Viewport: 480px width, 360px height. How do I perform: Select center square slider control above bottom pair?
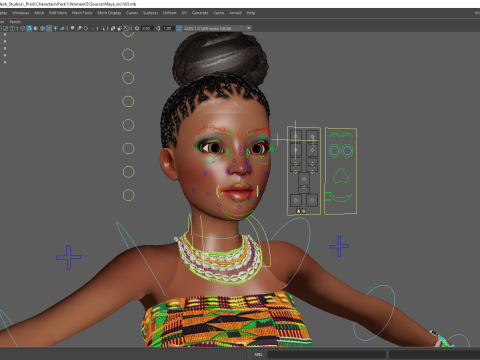(x=304, y=179)
